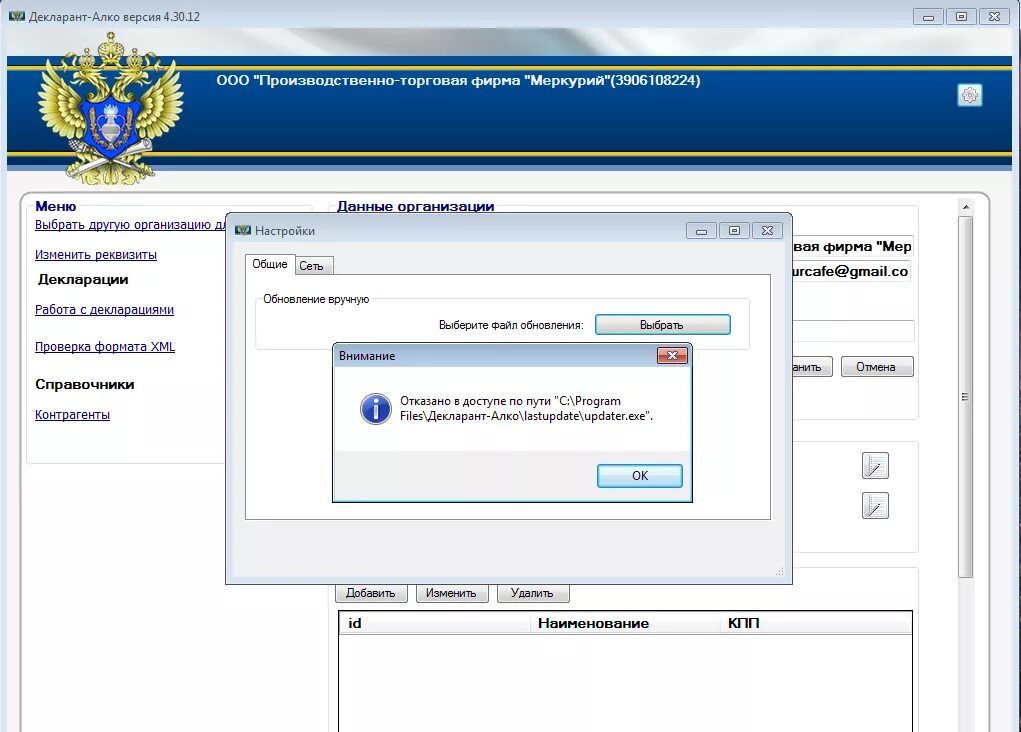The width and height of the screenshot is (1021, 732).
Task: Click the scrollbar up arrow
Action: pyautogui.click(x=966, y=207)
